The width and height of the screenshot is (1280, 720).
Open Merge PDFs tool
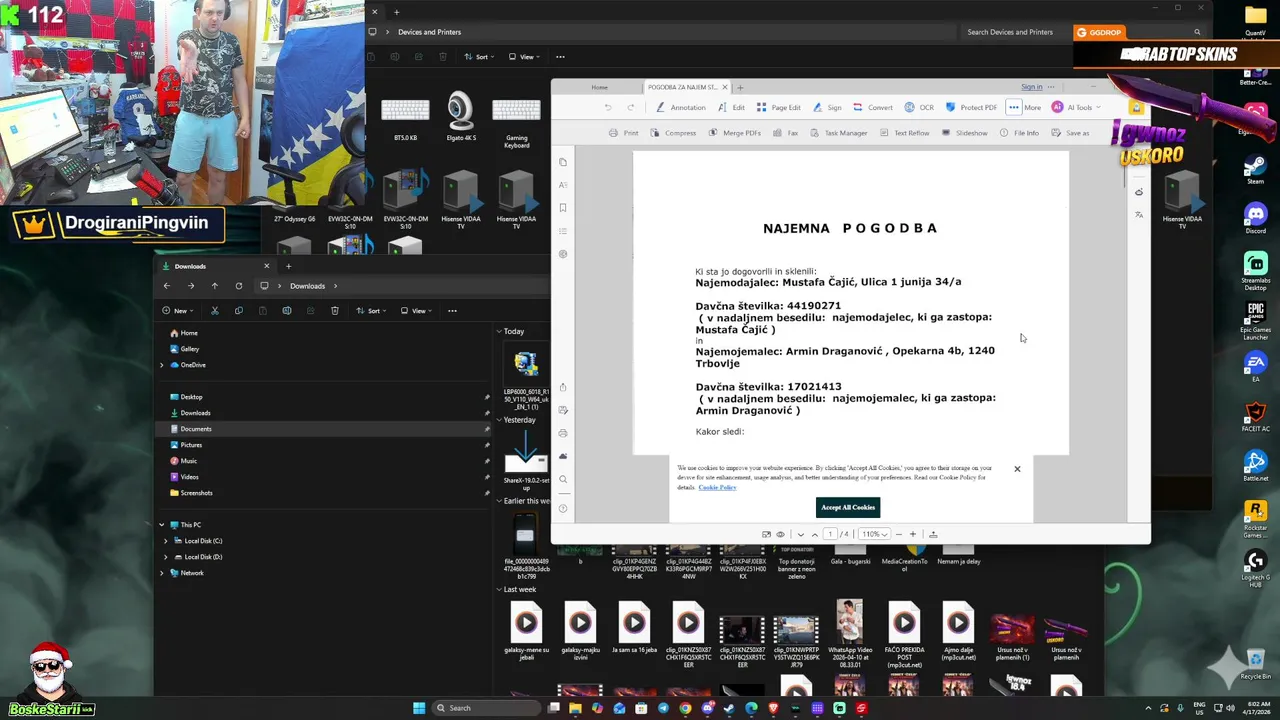(x=735, y=133)
